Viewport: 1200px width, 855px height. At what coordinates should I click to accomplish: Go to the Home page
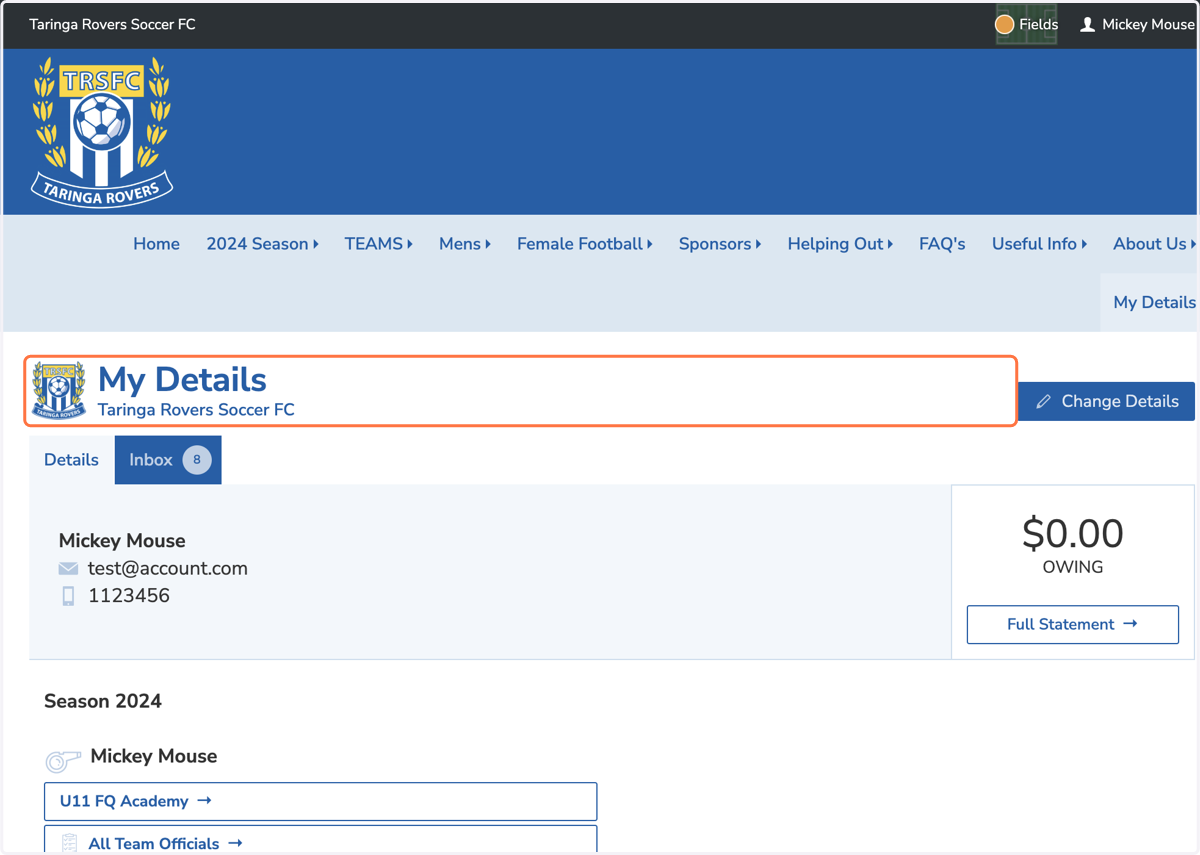[x=156, y=244]
